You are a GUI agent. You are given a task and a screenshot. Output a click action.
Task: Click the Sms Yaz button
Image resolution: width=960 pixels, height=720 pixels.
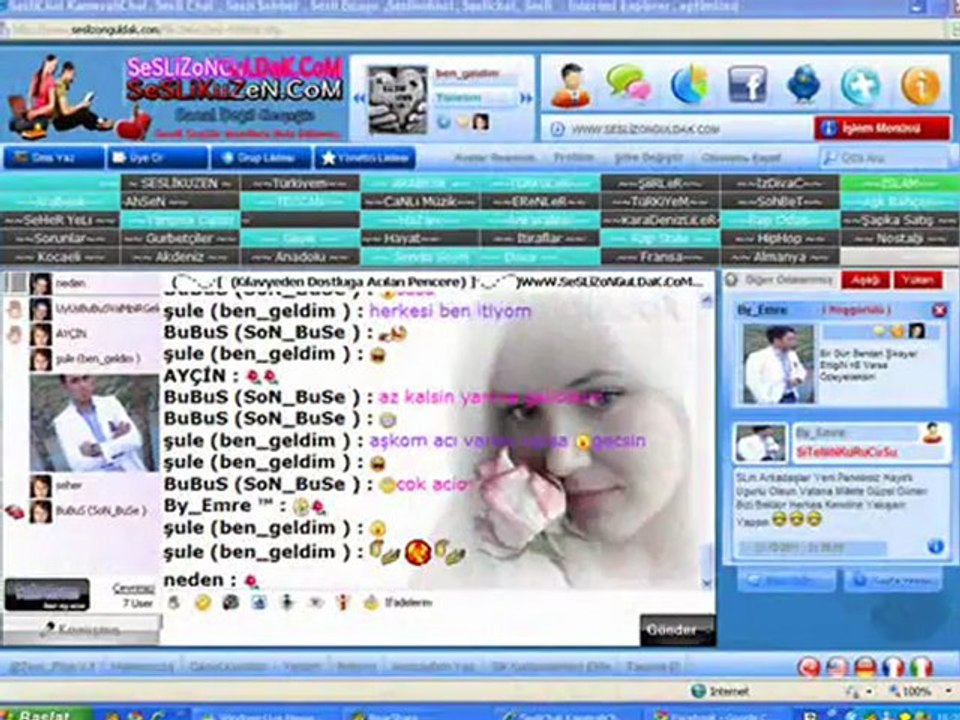(x=54, y=158)
